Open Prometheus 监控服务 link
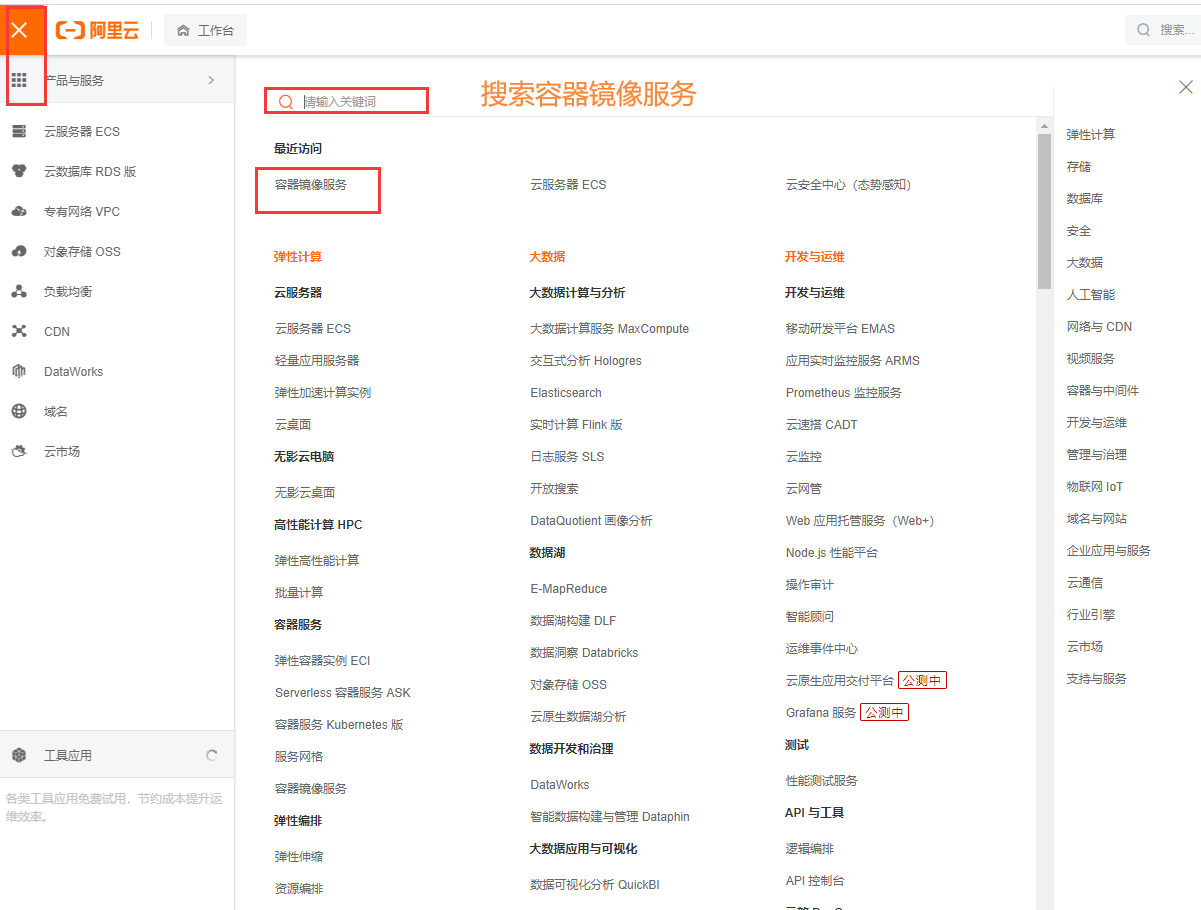This screenshot has width=1201, height=910. tap(844, 392)
